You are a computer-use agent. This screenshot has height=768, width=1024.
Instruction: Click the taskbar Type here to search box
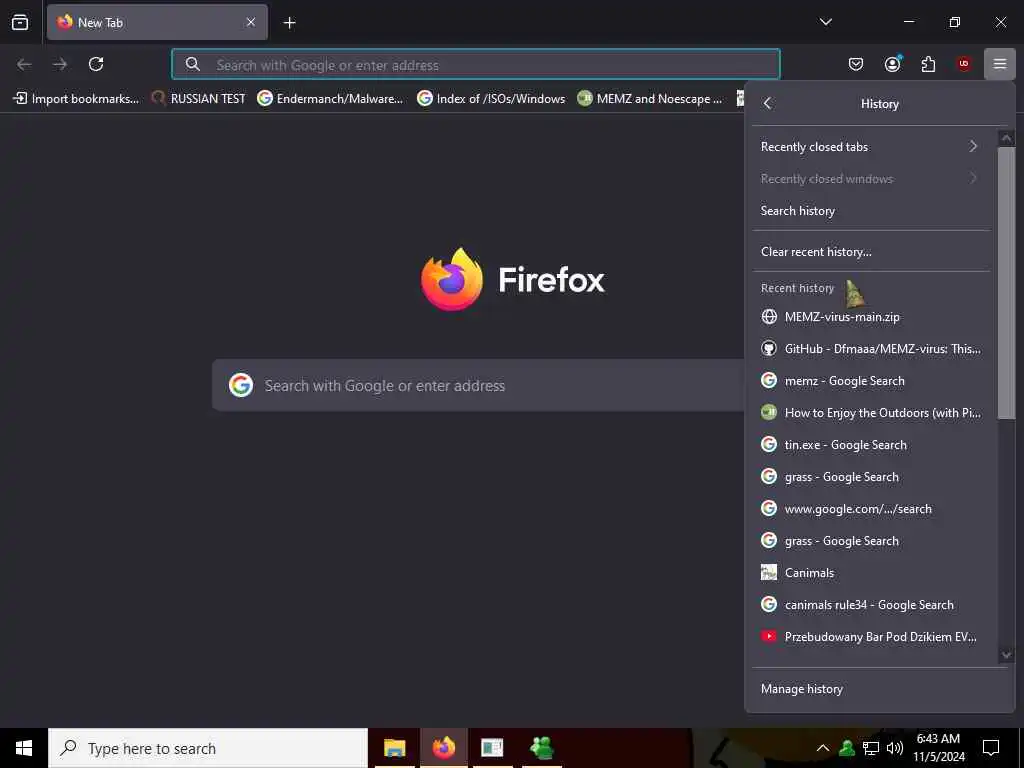click(x=208, y=748)
